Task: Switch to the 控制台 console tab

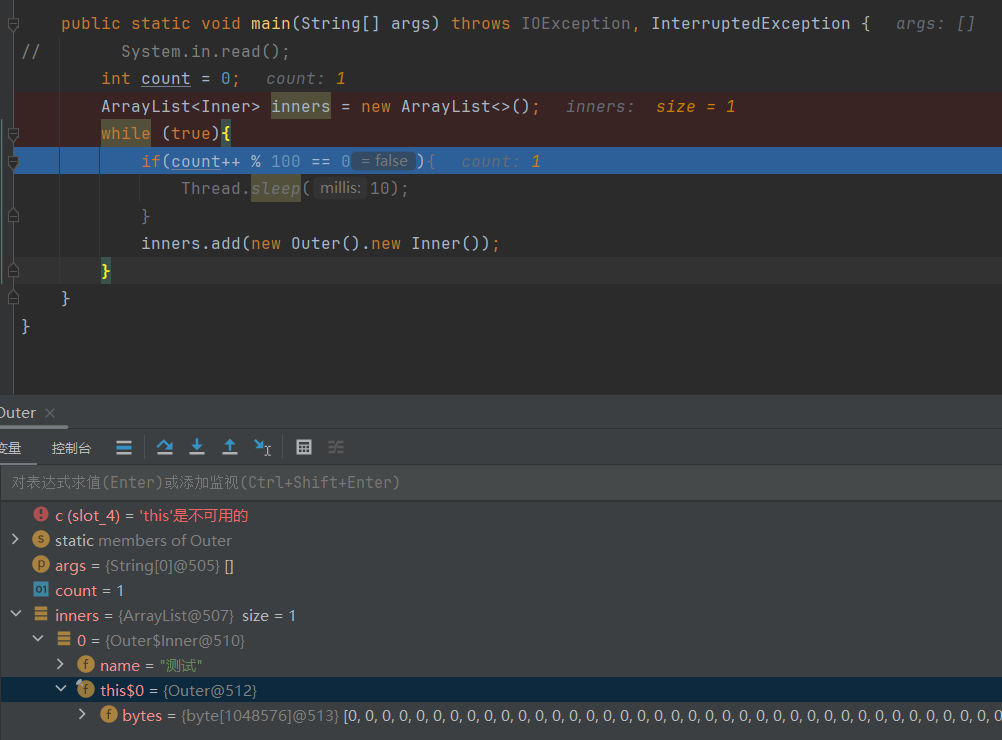Action: (x=71, y=448)
